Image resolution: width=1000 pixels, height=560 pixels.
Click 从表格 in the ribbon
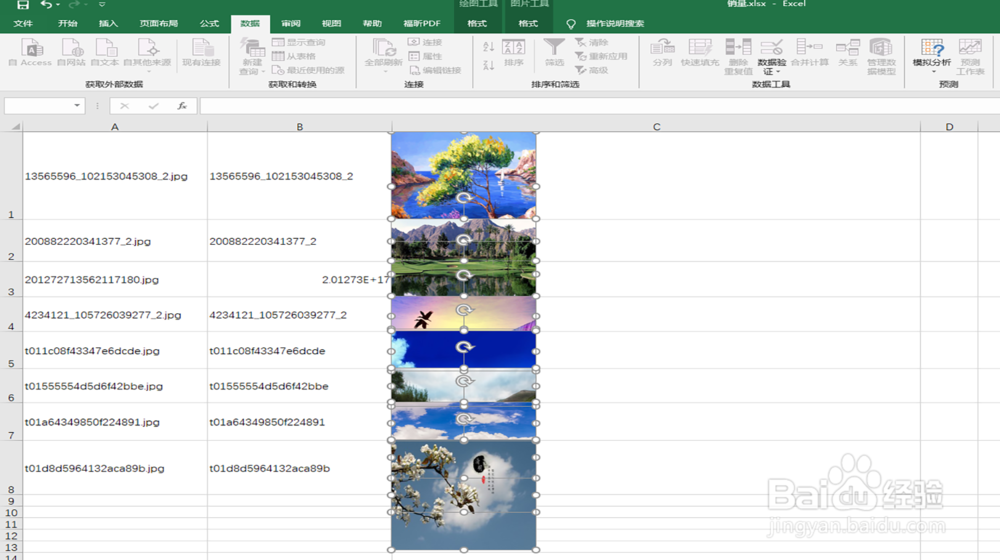click(x=293, y=56)
